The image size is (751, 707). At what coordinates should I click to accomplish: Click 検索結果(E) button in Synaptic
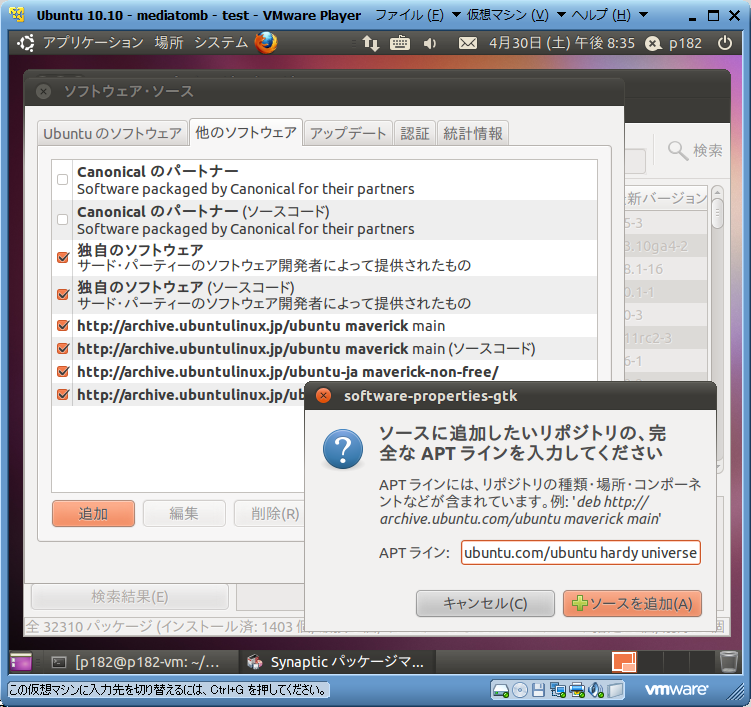point(130,597)
